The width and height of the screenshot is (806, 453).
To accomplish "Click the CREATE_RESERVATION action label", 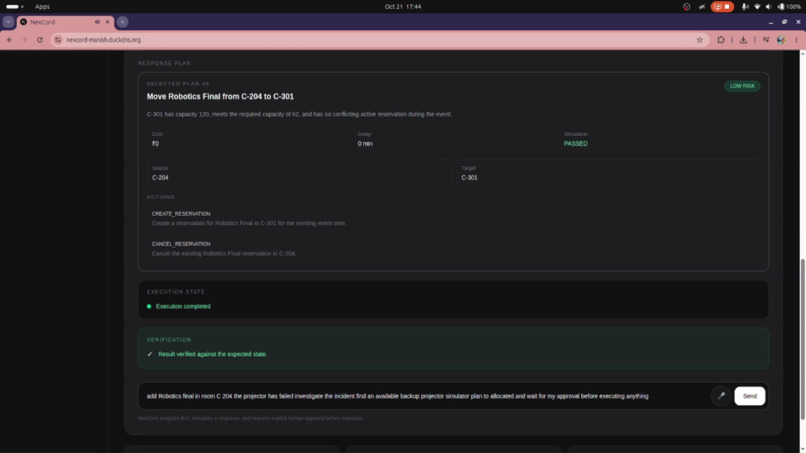I will tap(181, 213).
